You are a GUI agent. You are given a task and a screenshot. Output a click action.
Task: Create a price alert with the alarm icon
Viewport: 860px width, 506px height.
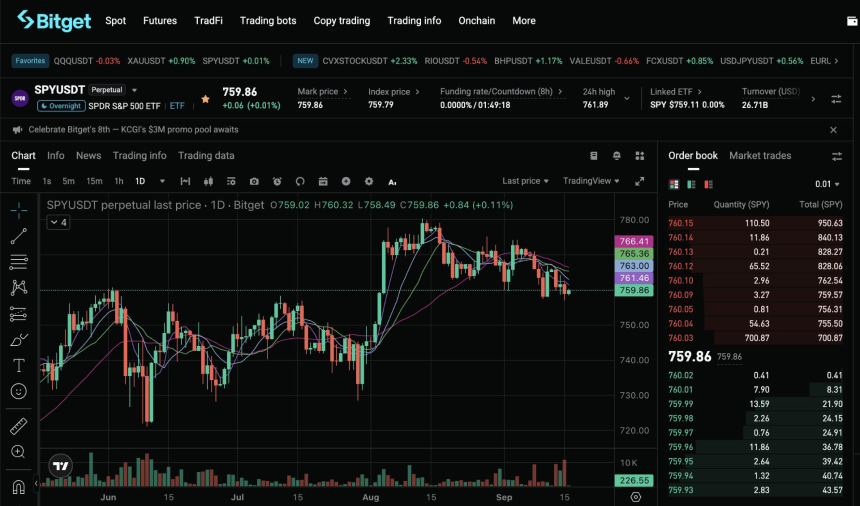tap(277, 181)
